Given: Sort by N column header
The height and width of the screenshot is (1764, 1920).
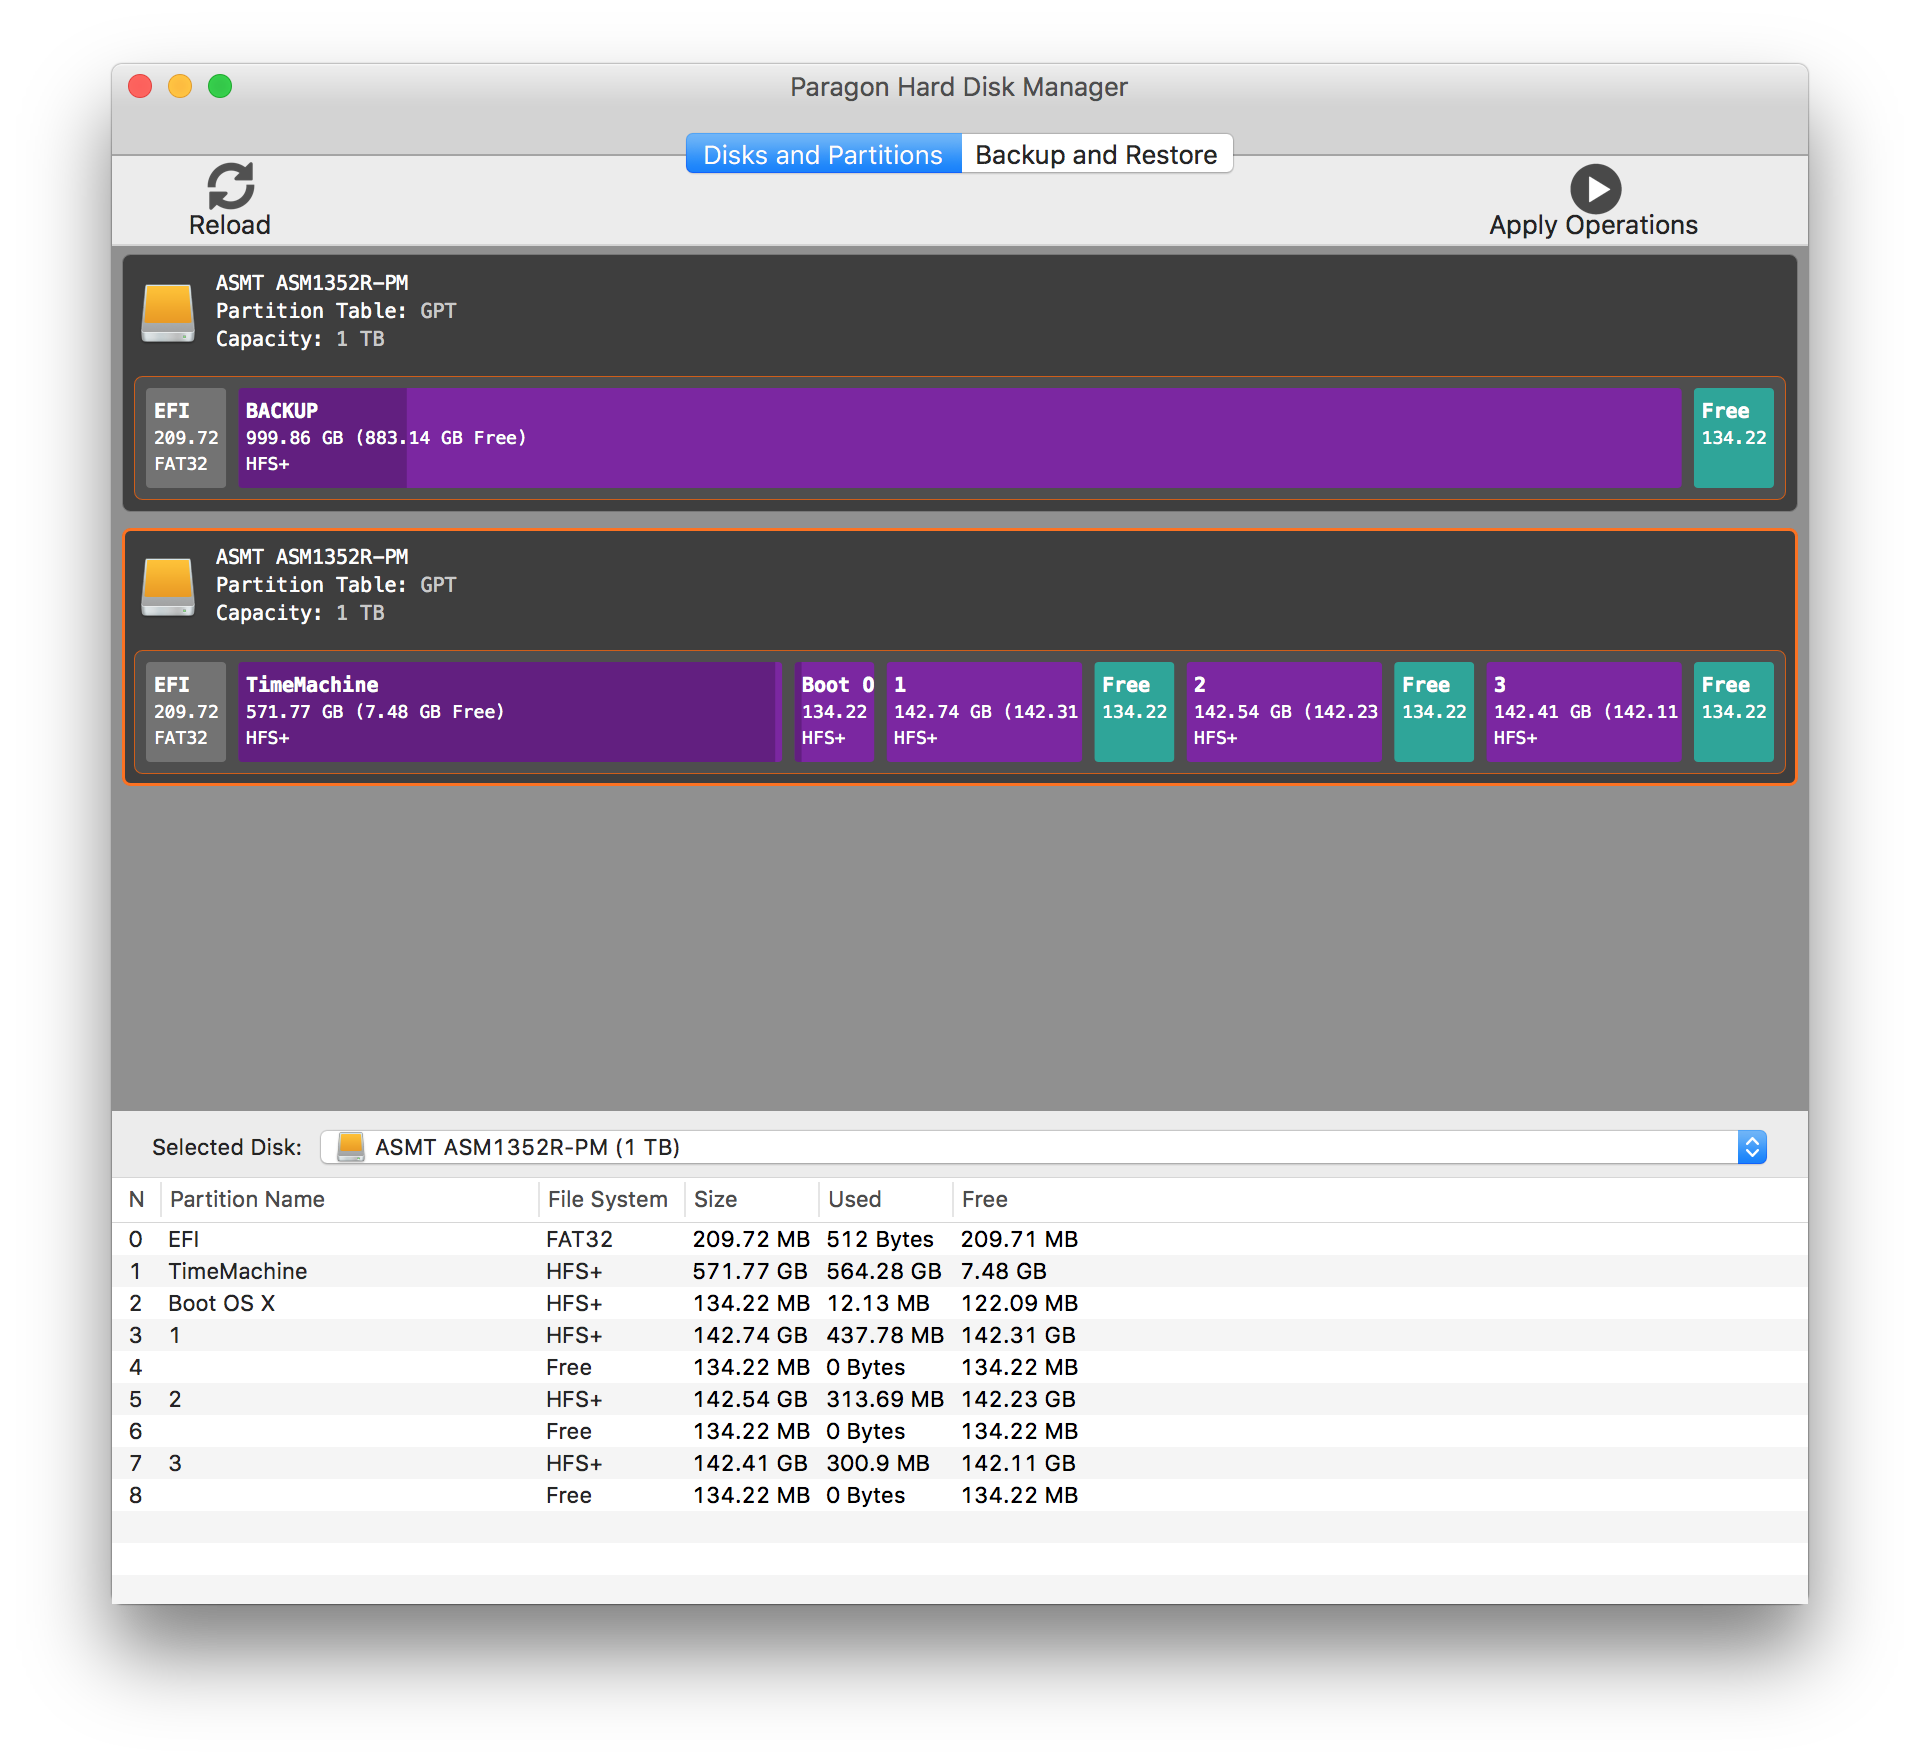Looking at the screenshot, I should pyautogui.click(x=137, y=1199).
